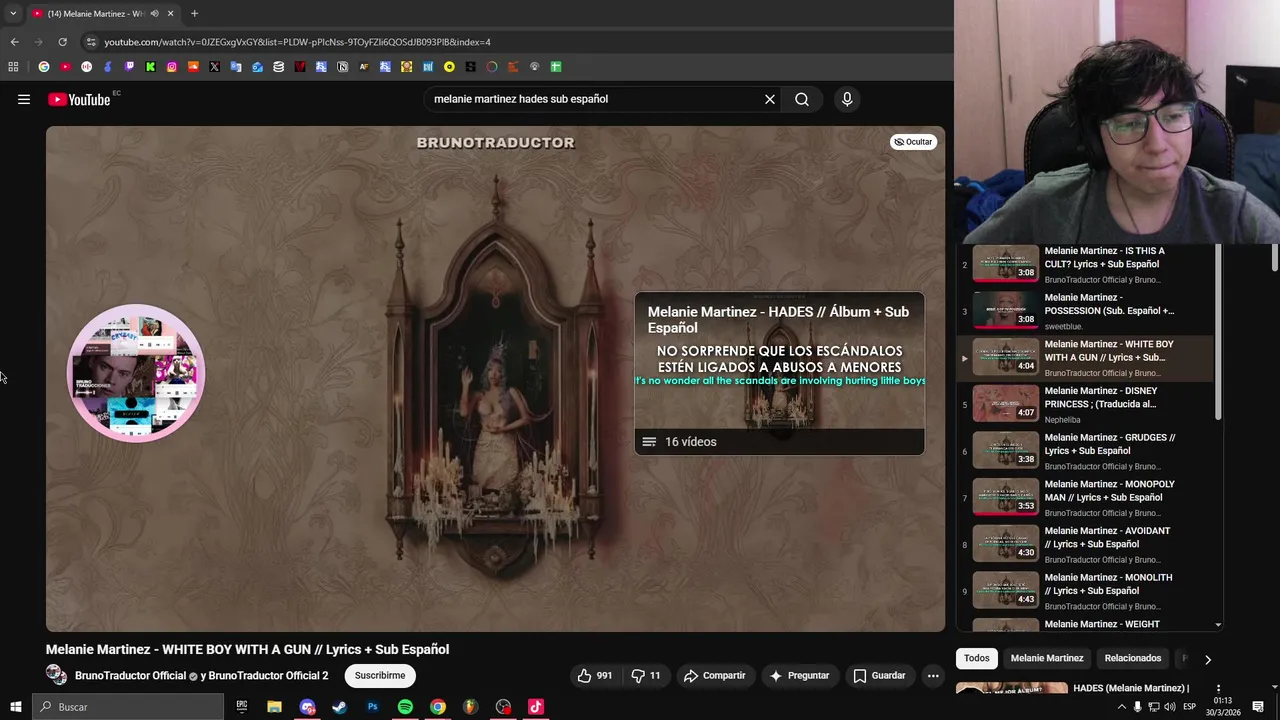Viewport: 1280px width, 720px height.
Task: Go to the YouTube home logo
Action: (x=79, y=99)
